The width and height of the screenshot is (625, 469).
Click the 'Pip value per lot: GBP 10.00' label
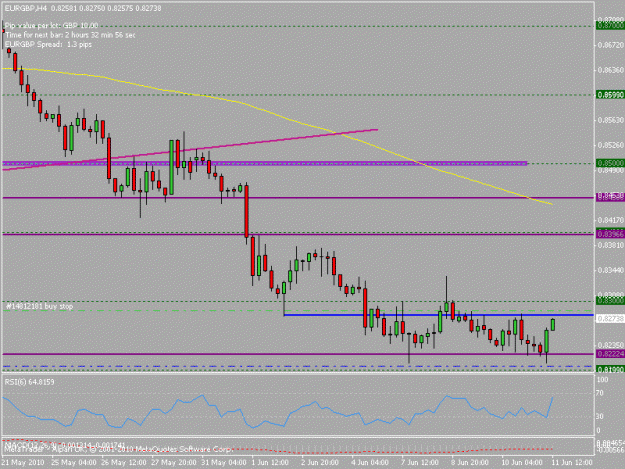click(x=51, y=26)
